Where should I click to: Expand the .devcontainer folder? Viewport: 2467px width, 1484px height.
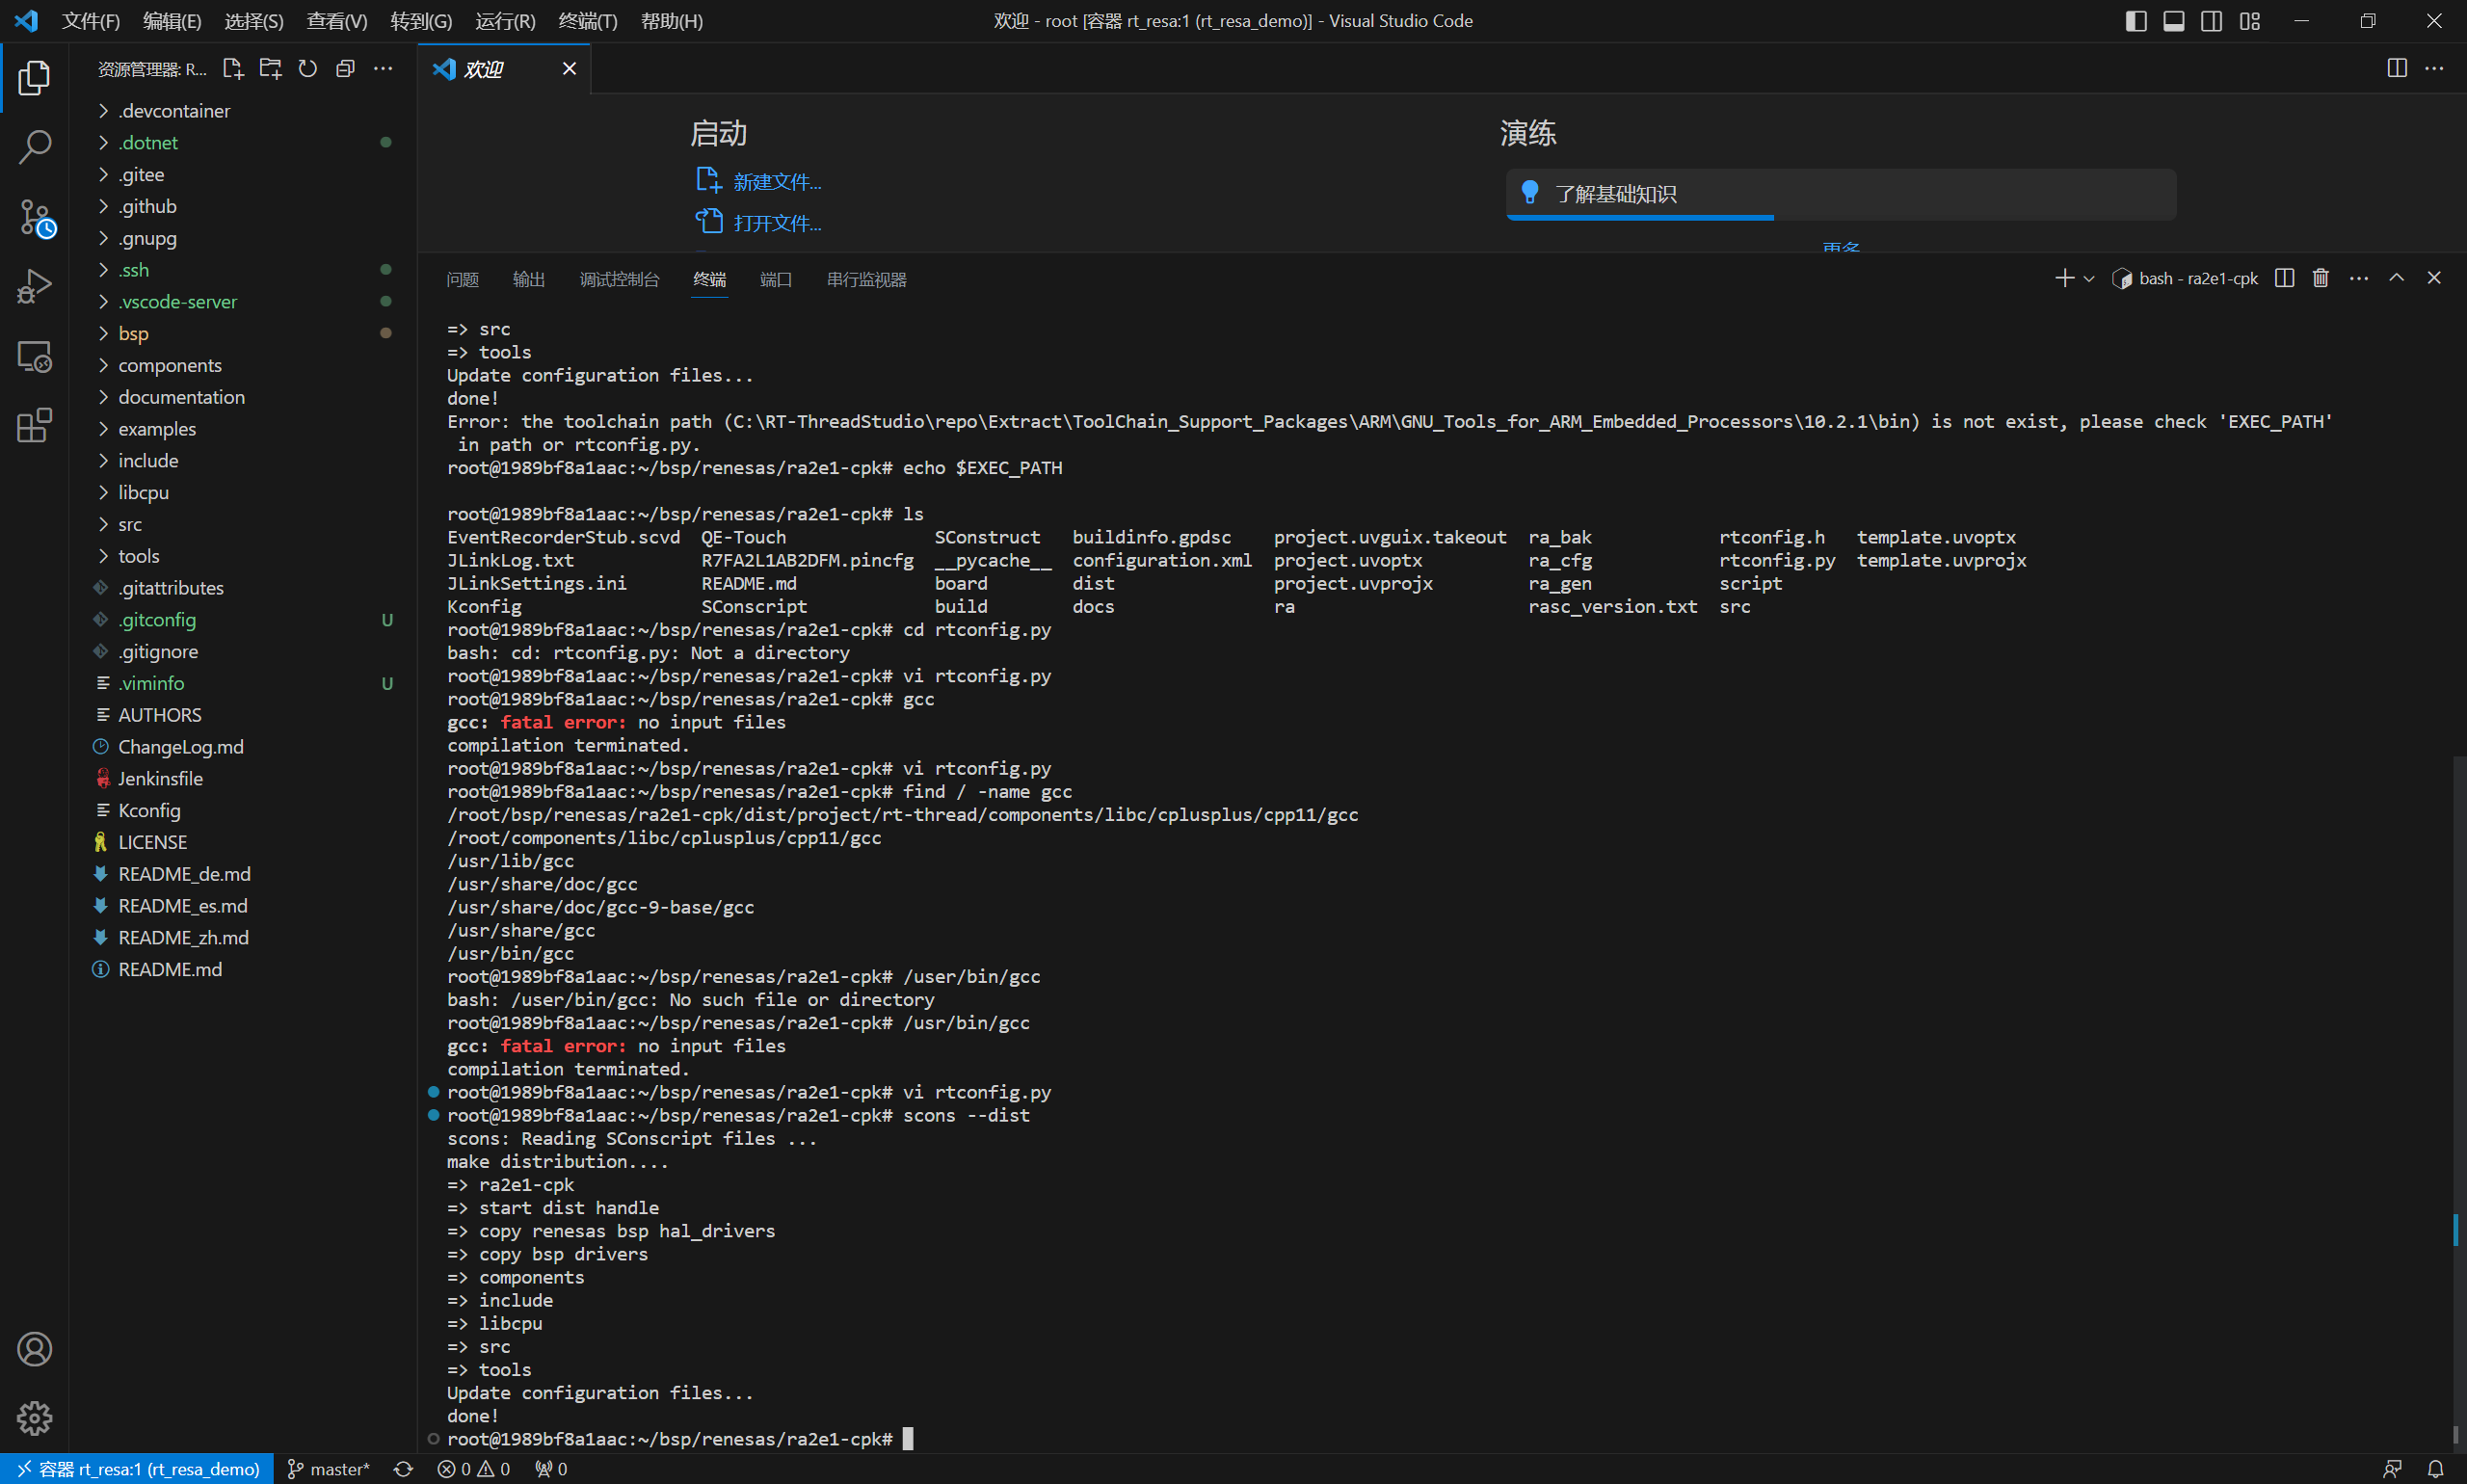coord(243,111)
